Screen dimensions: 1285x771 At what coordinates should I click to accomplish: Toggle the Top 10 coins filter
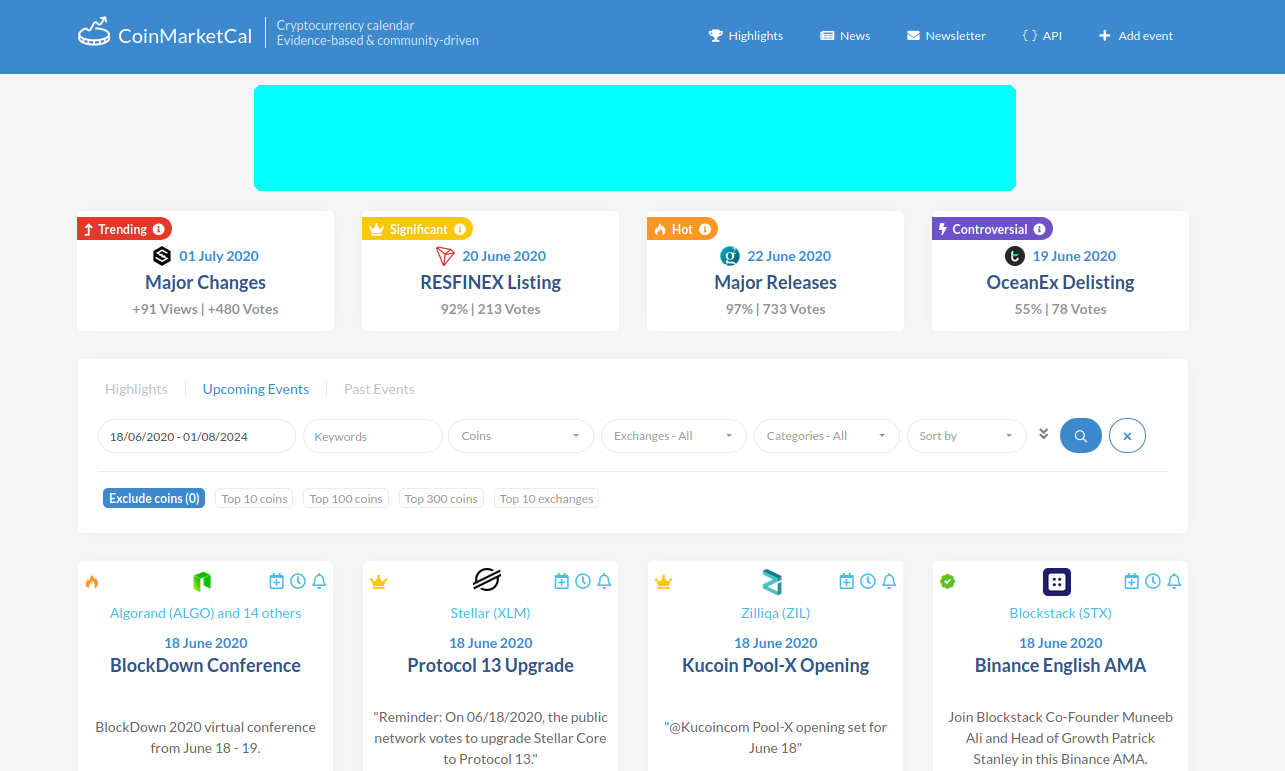[254, 498]
